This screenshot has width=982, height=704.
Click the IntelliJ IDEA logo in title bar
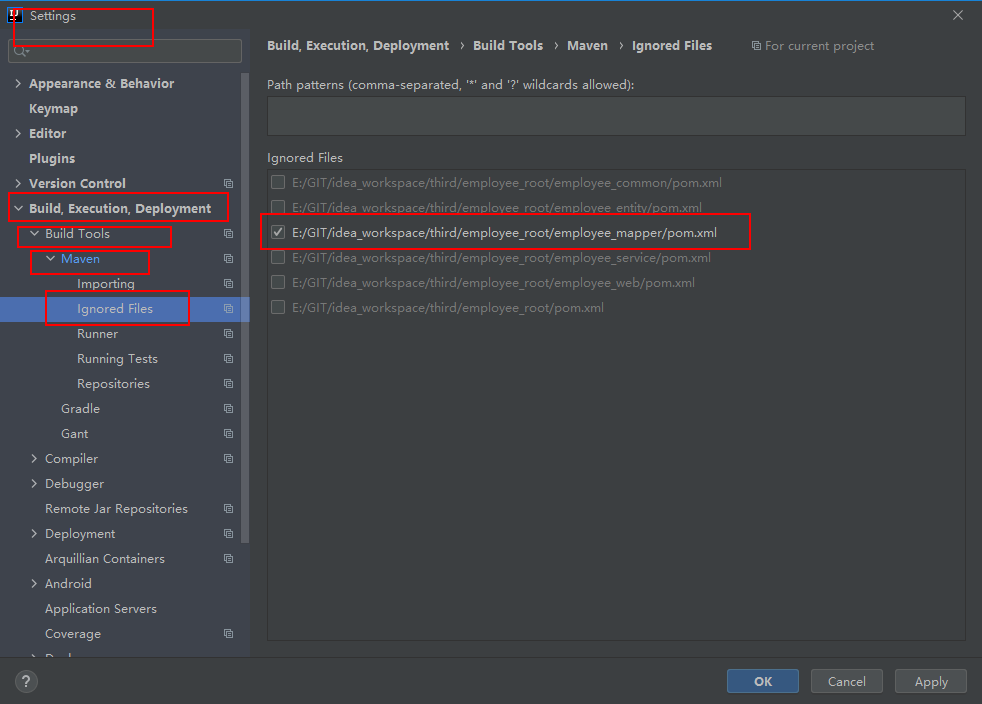14,16
